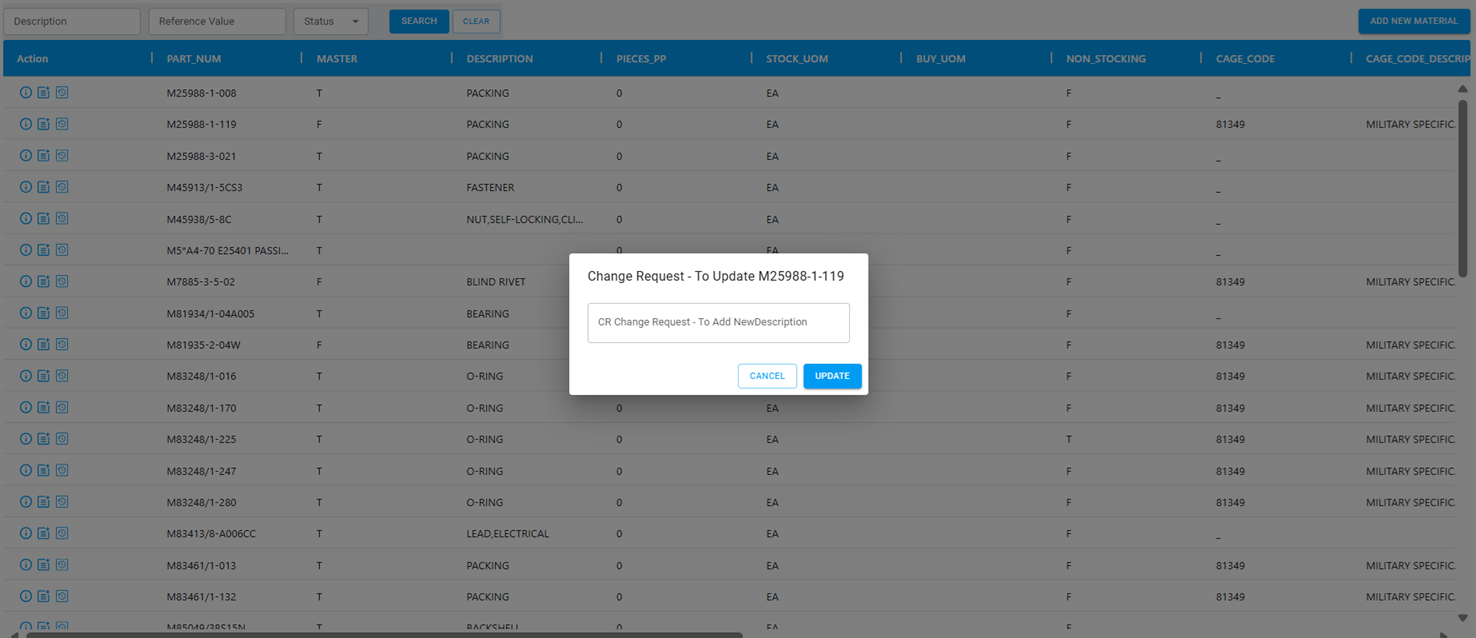
Task: Click info icon for M81934/1-04A005
Action: point(26,313)
